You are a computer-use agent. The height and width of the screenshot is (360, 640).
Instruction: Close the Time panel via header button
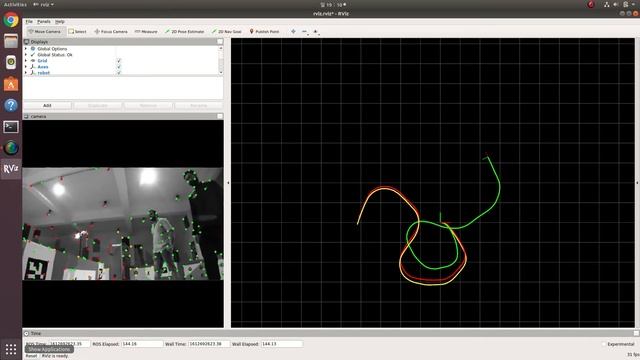[x=636, y=333]
